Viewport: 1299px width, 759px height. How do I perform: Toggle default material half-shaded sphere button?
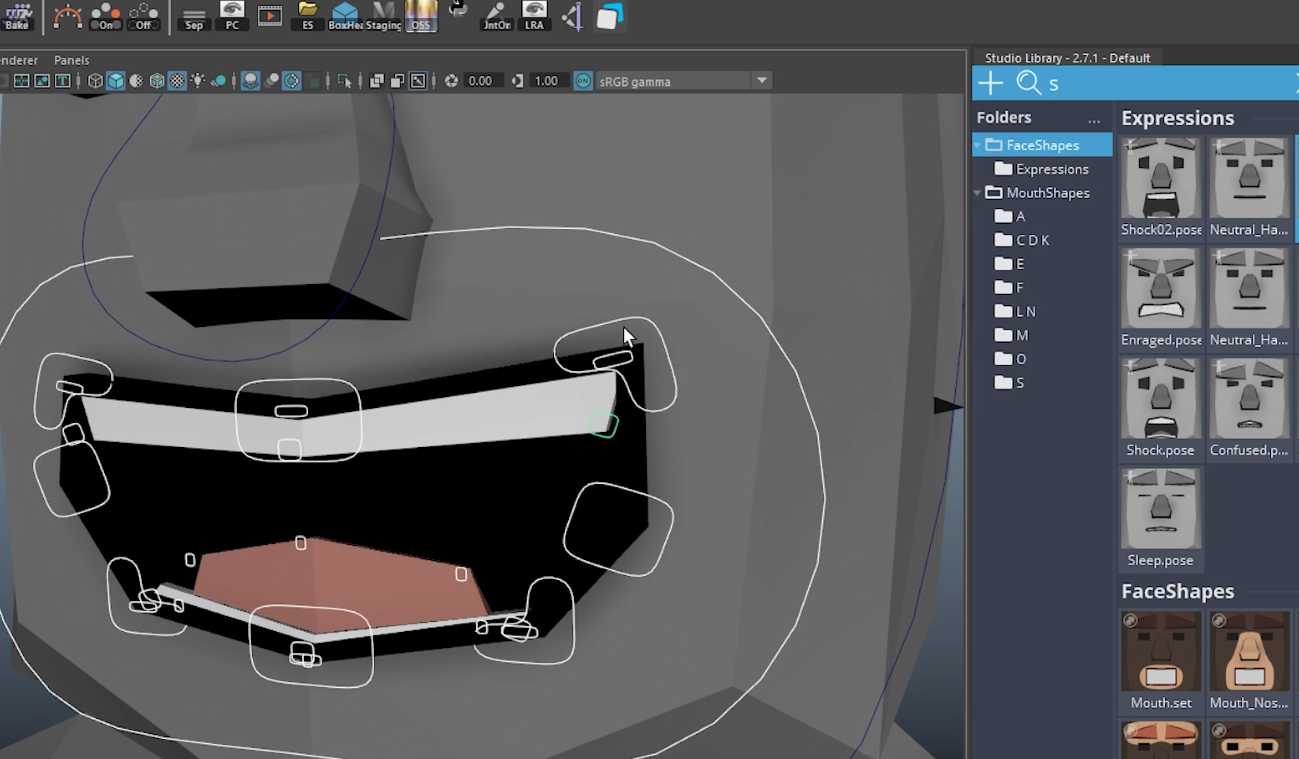pyautogui.click(x=137, y=81)
